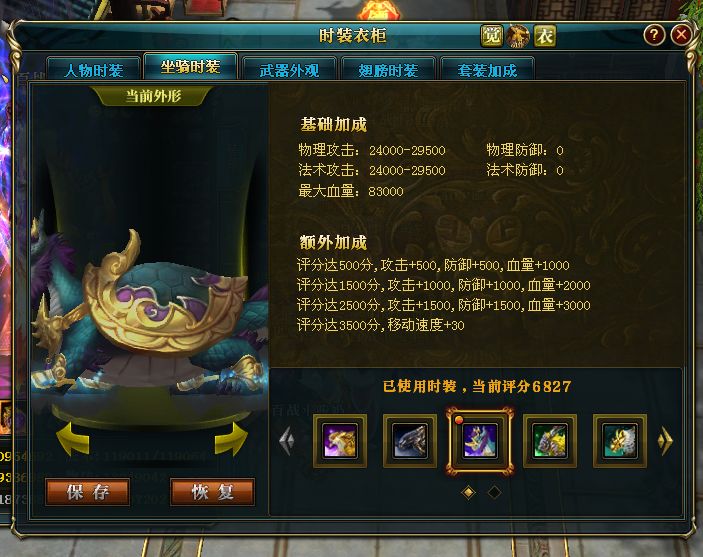Select the golden lion mount icon

[340, 441]
